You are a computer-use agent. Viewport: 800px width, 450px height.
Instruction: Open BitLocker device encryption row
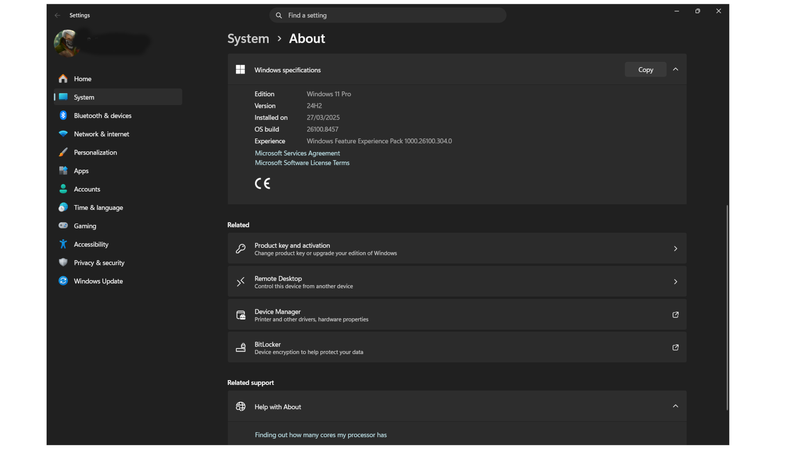click(457, 347)
